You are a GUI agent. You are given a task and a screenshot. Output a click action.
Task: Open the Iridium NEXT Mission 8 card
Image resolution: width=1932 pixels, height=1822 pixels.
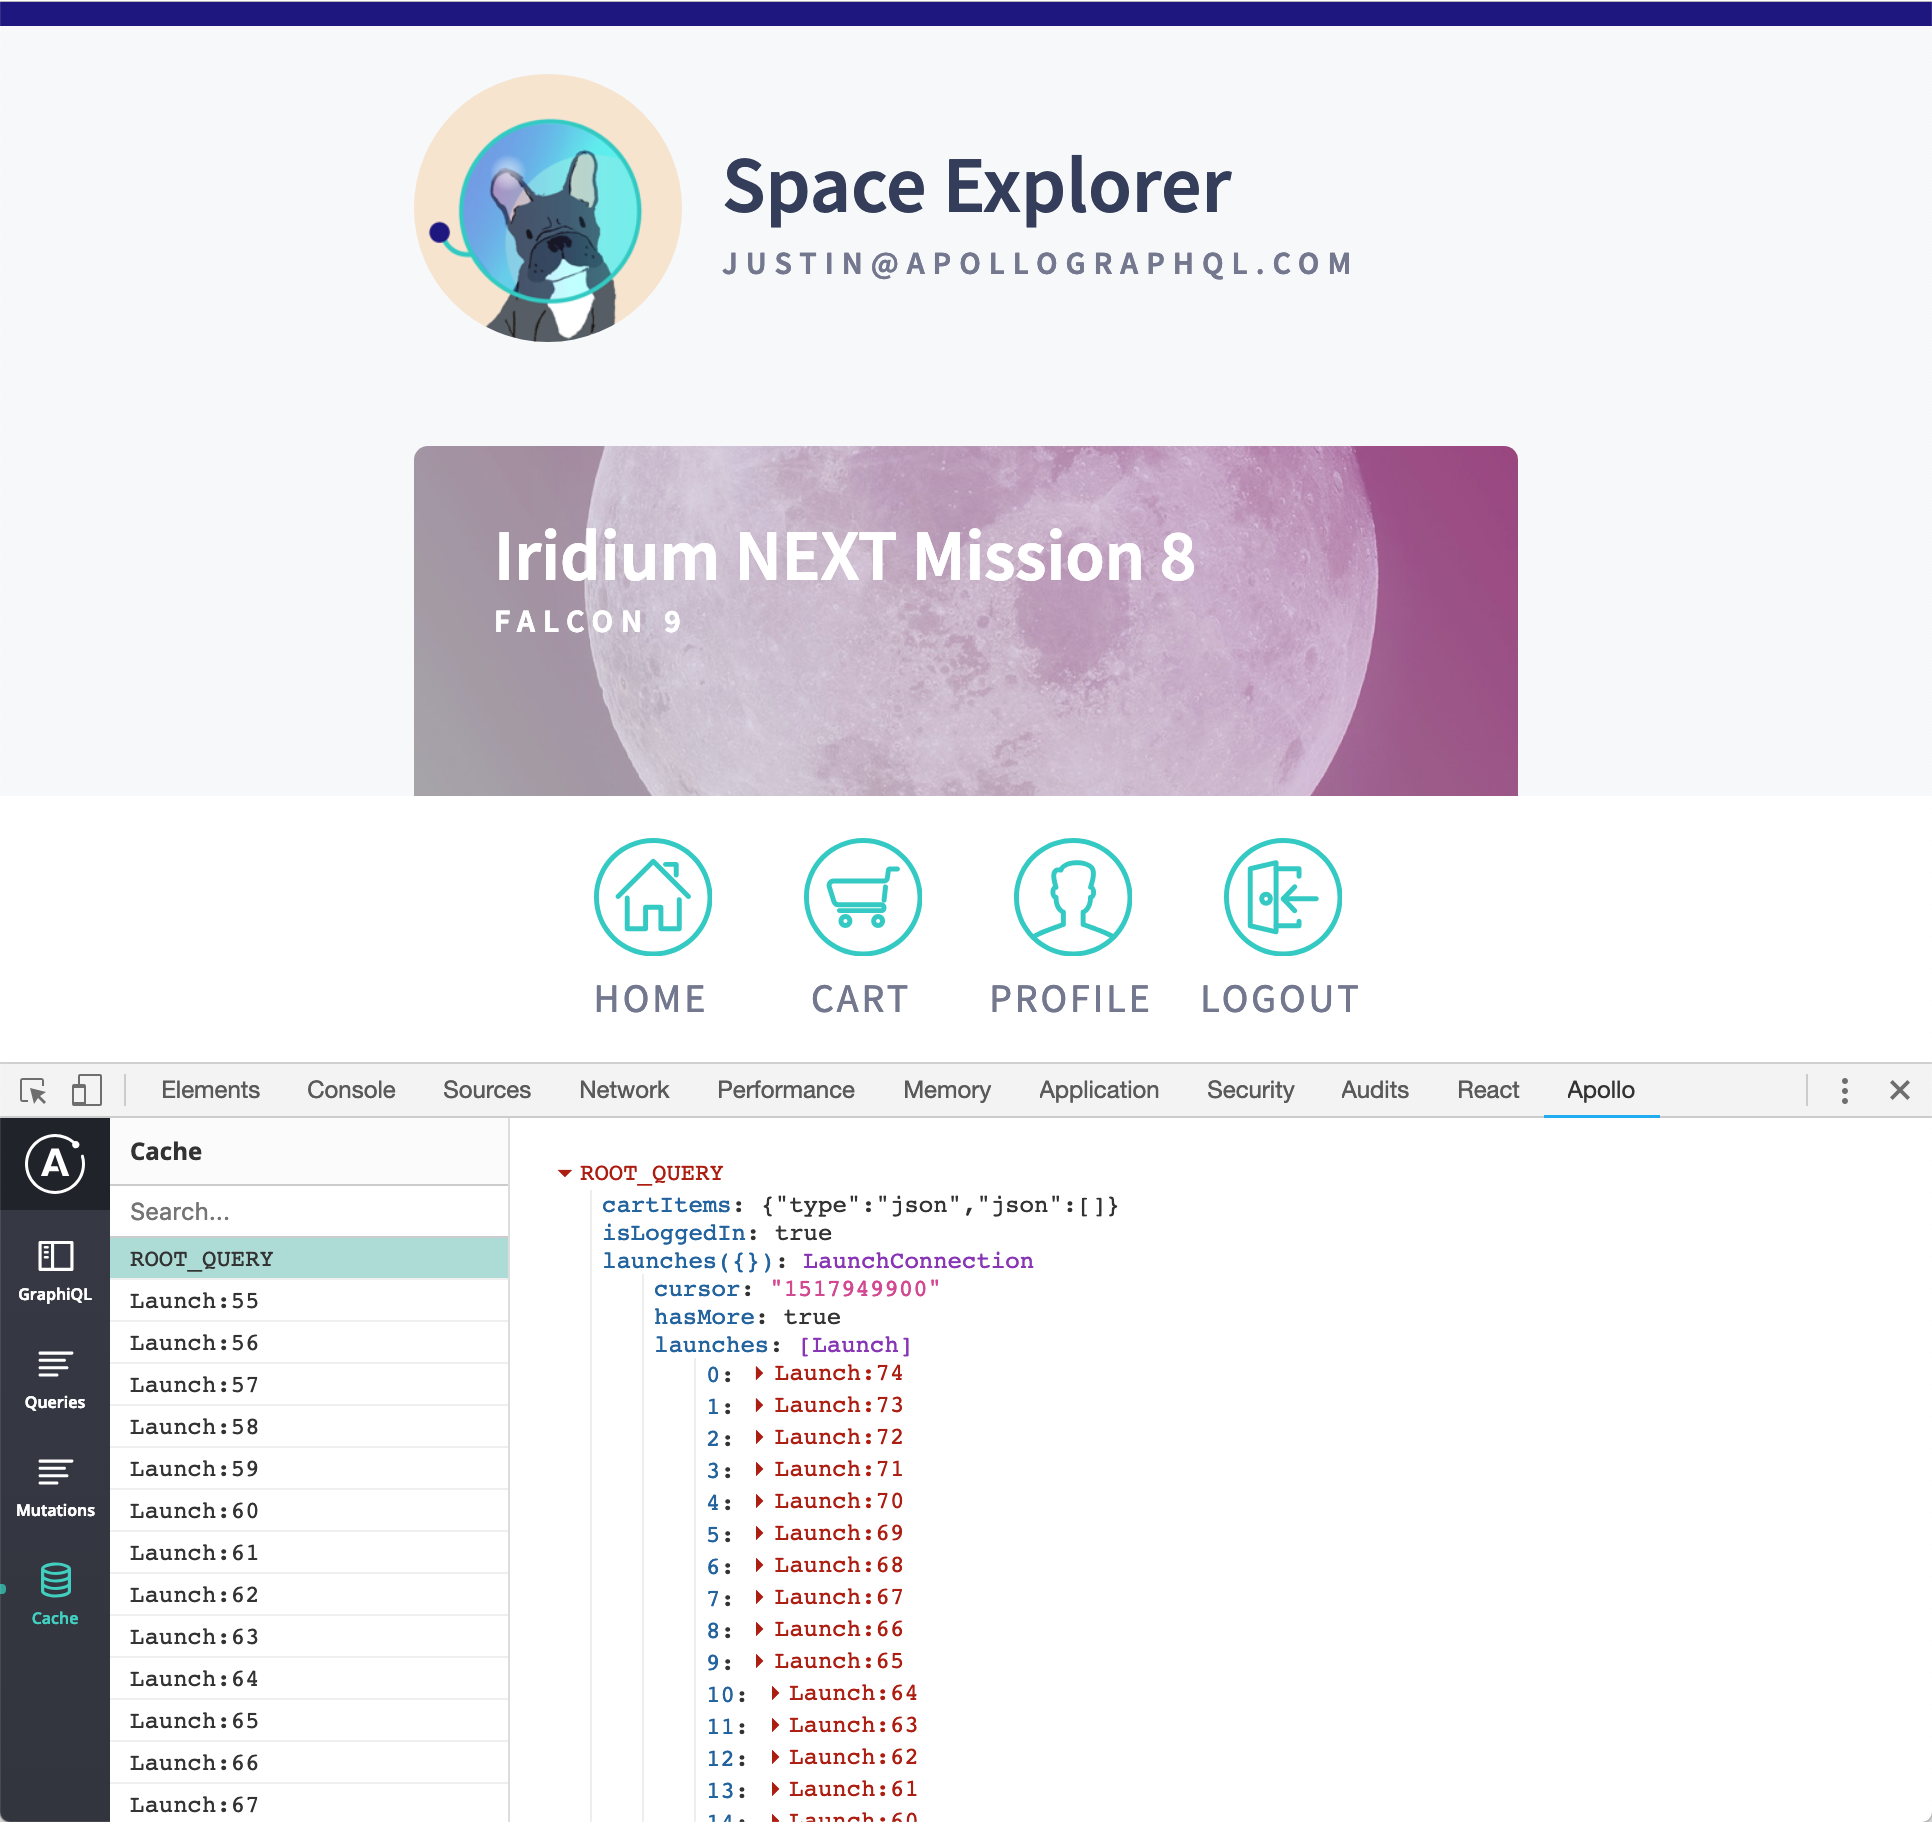966,621
